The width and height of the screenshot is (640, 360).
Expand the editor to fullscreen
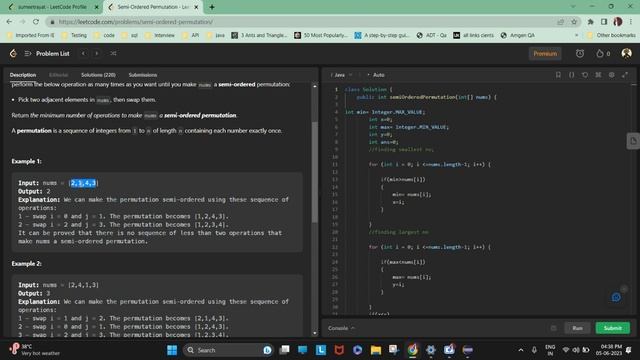pyautogui.click(x=625, y=75)
